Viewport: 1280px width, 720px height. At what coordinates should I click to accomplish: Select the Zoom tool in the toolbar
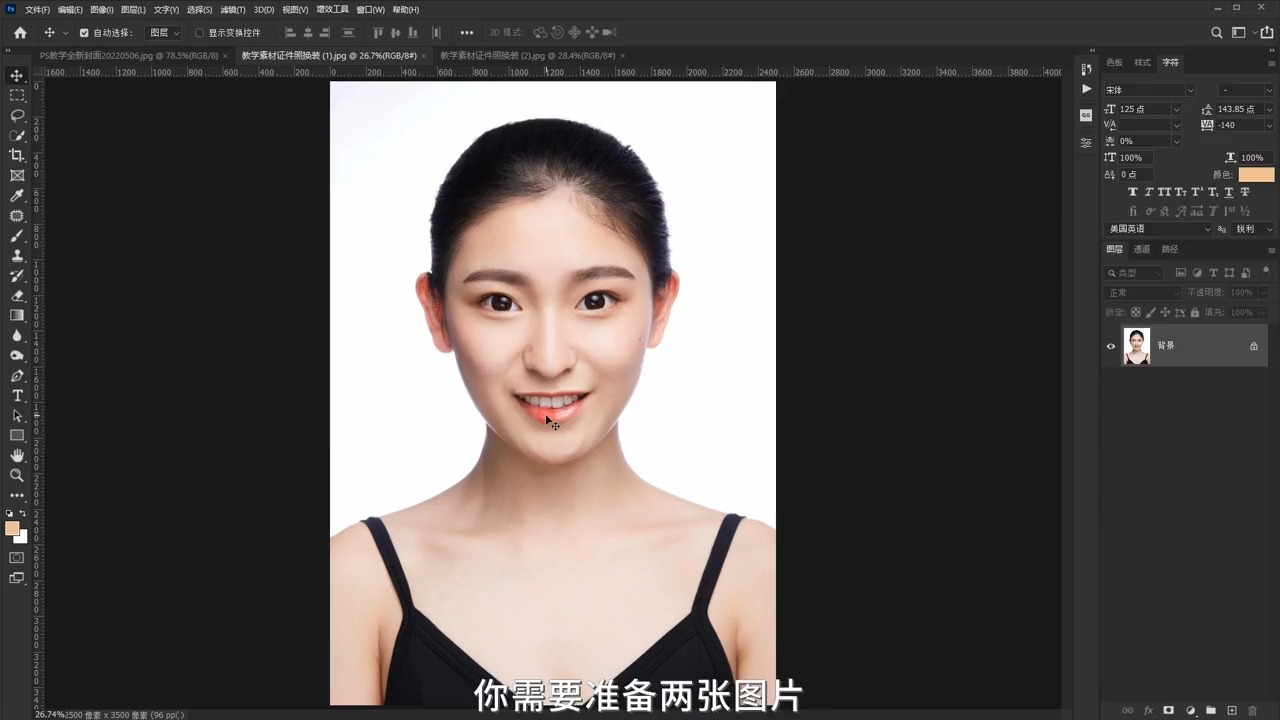[x=16, y=475]
